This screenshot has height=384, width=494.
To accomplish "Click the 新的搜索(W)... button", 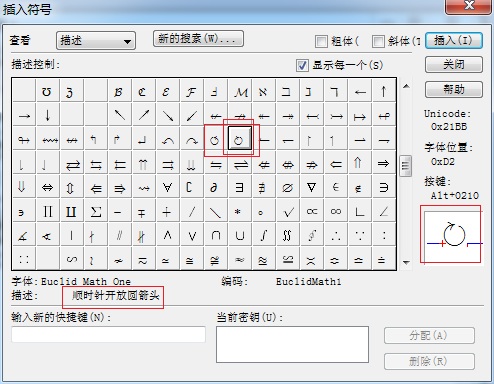I will coord(198,39).
